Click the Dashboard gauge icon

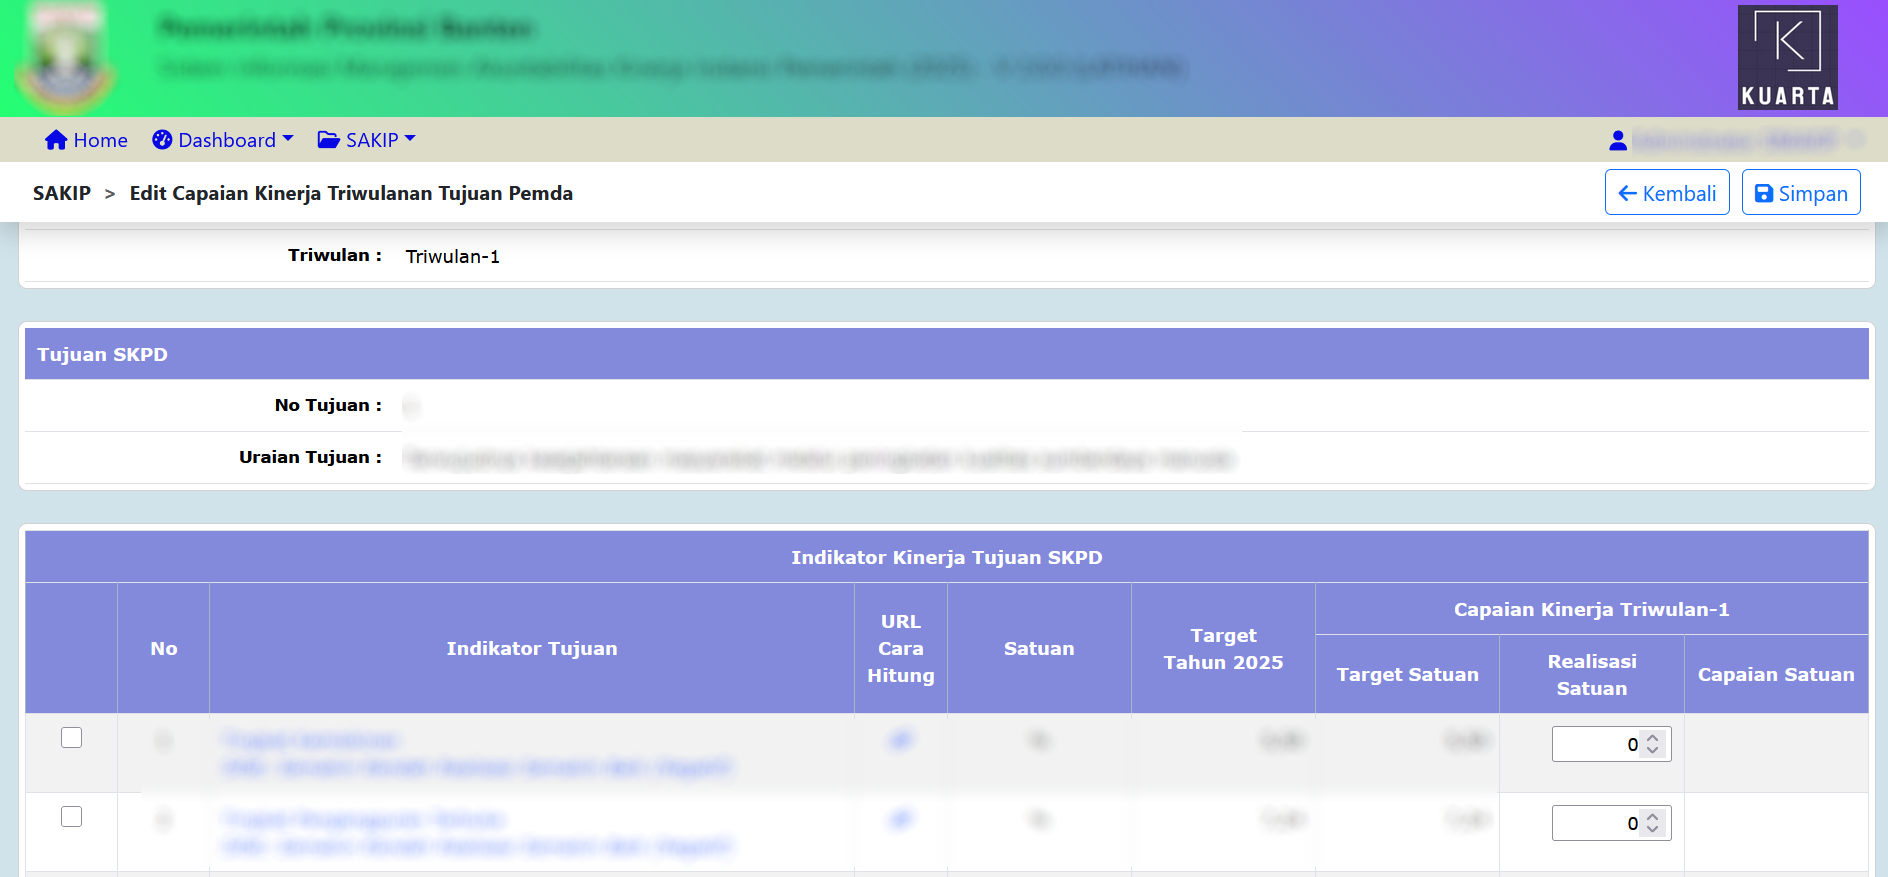click(162, 140)
